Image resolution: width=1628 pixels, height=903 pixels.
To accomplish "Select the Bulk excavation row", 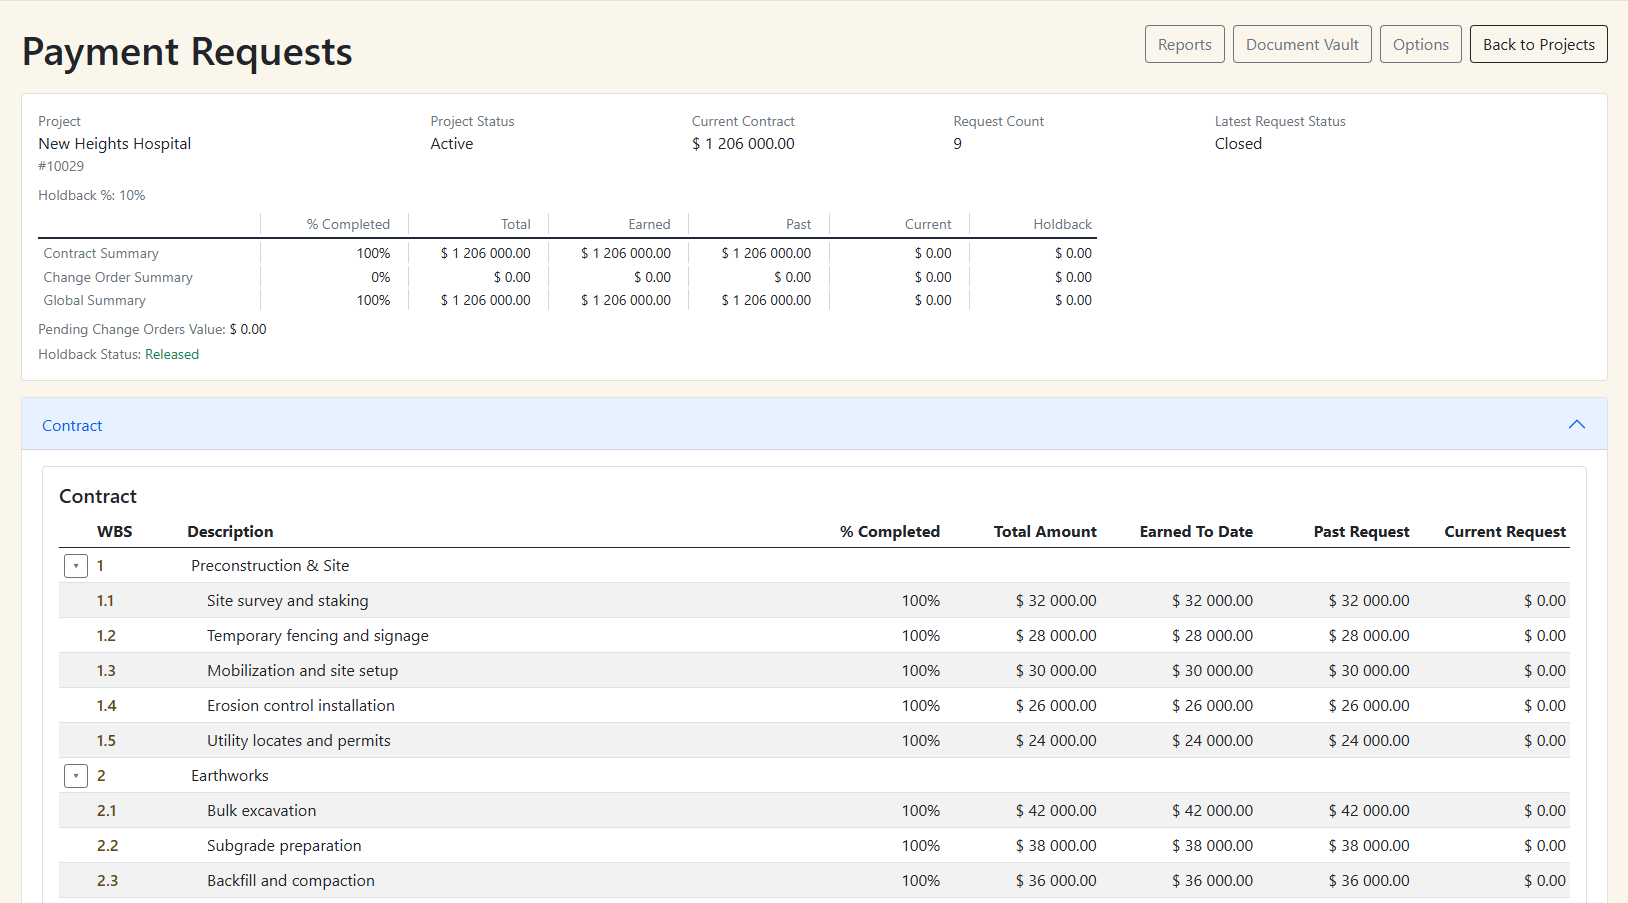I will pos(261,811).
